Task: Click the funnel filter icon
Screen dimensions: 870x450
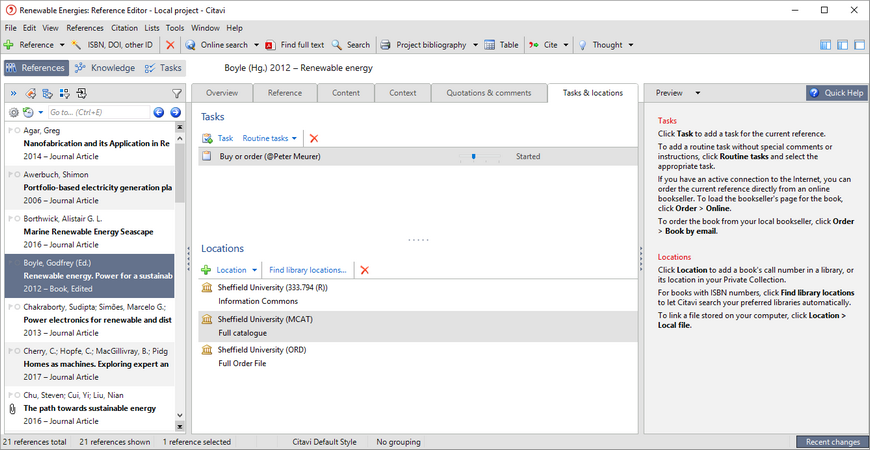Action: (x=176, y=93)
